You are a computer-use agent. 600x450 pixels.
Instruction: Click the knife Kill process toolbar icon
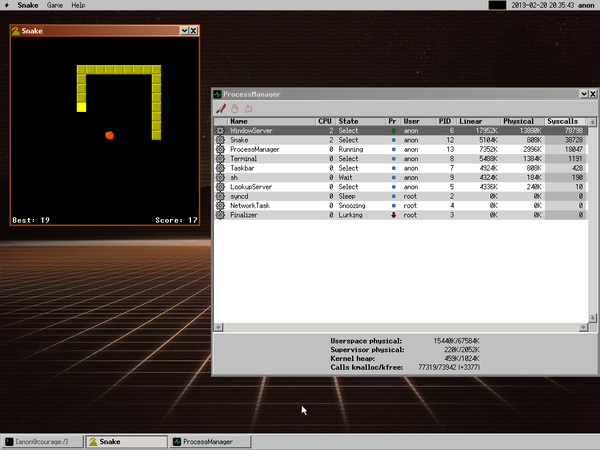(221, 109)
